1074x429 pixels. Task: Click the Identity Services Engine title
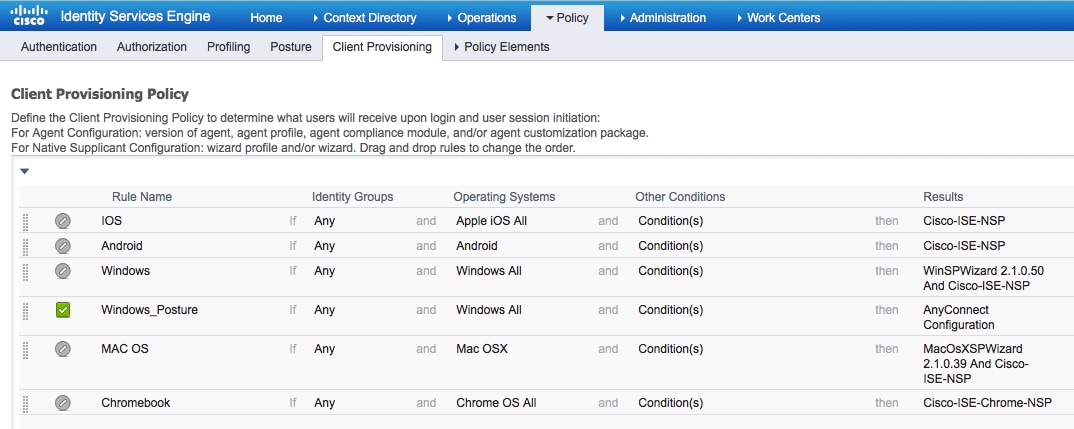coord(136,16)
